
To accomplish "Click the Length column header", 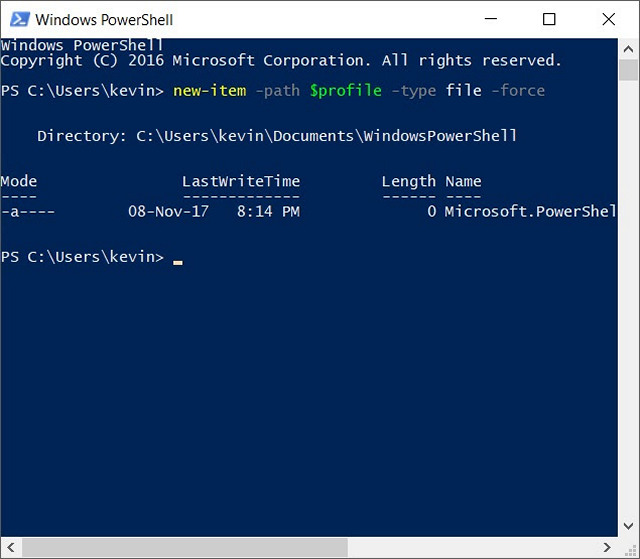I will (x=408, y=181).
